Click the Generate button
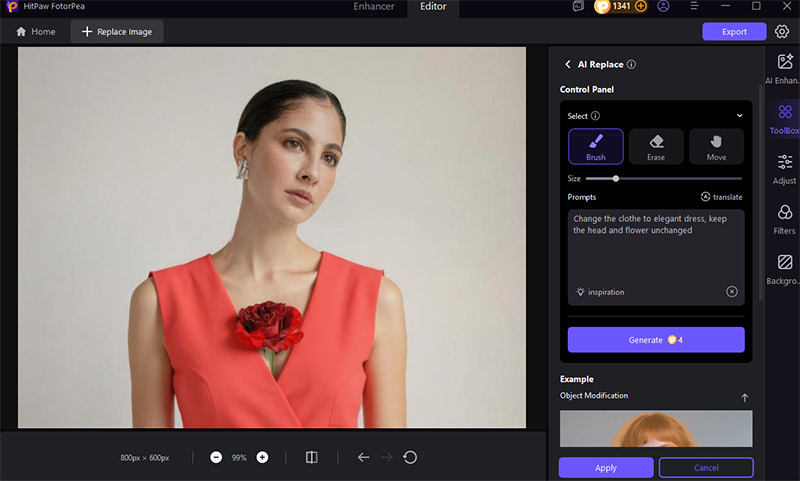Viewport: 800px width, 481px height. click(656, 340)
